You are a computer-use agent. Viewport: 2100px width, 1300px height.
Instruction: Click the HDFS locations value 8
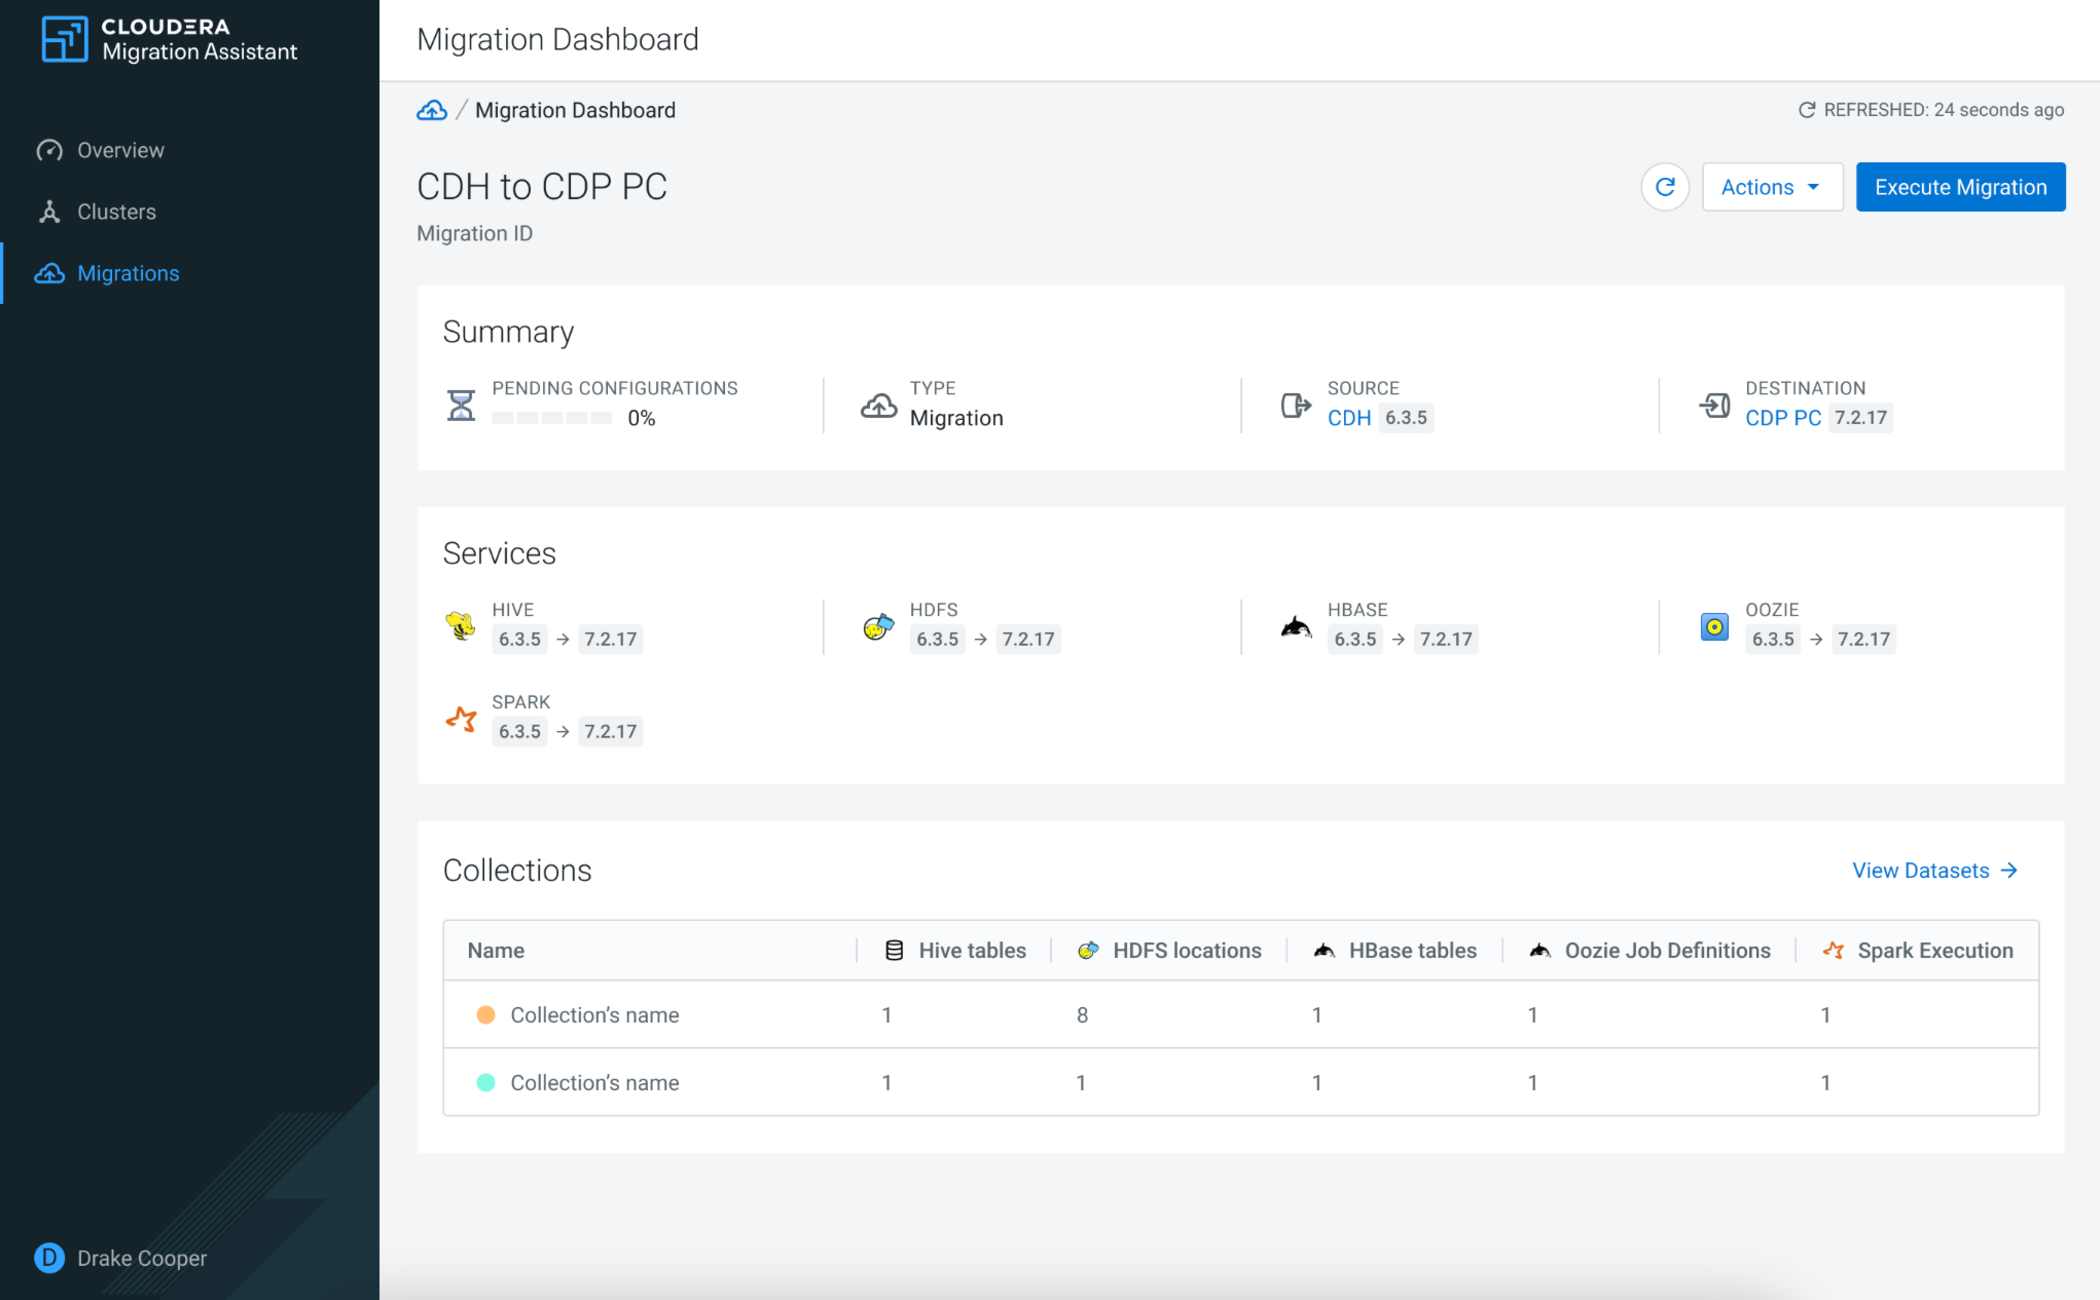pyautogui.click(x=1082, y=1015)
